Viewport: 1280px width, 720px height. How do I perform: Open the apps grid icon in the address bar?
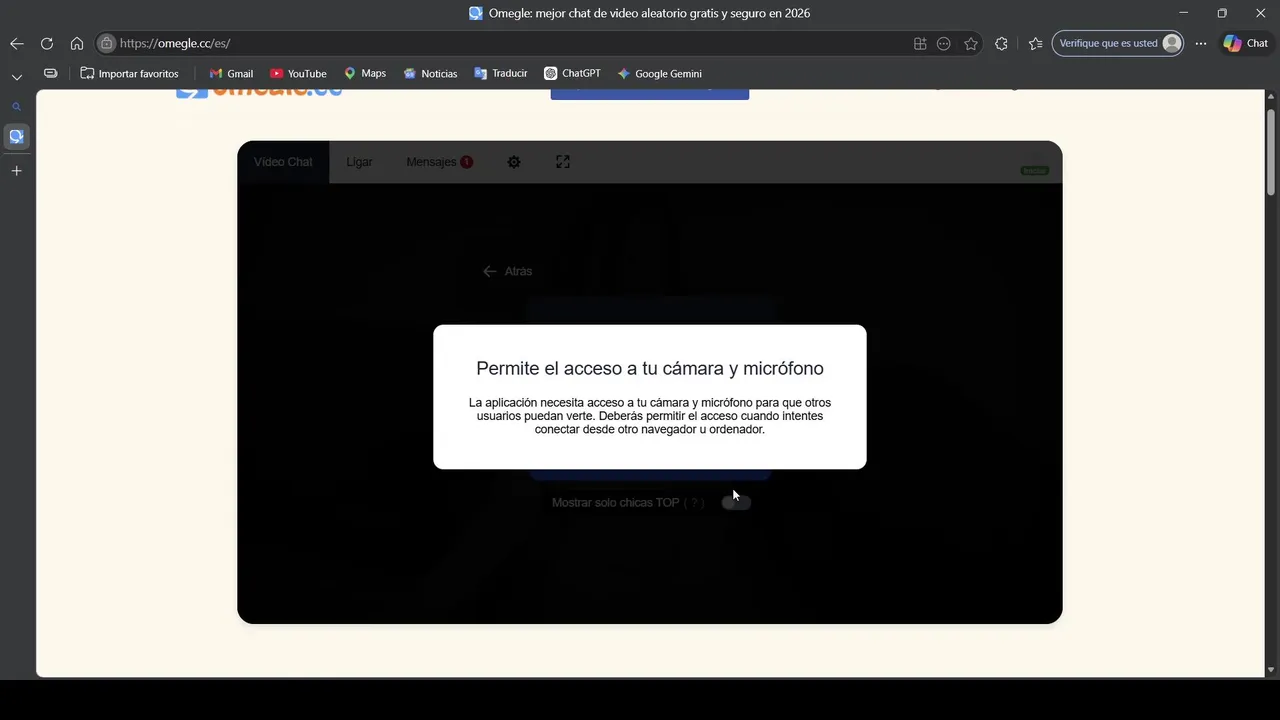click(920, 43)
